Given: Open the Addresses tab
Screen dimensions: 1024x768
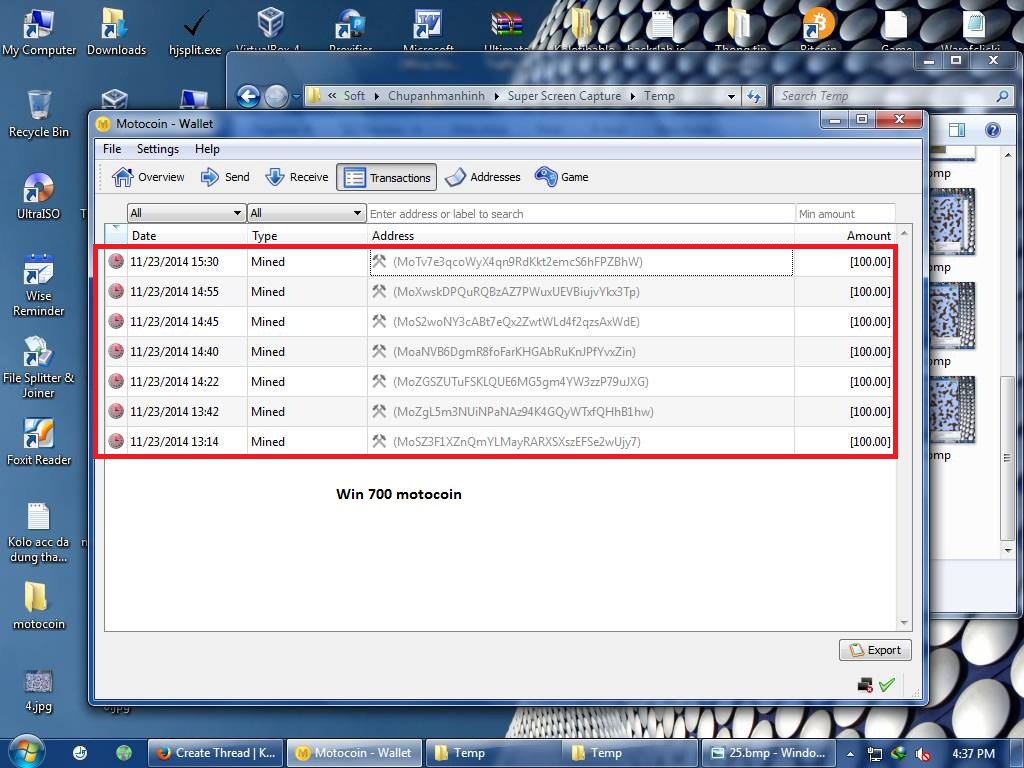Looking at the screenshot, I should 483,177.
